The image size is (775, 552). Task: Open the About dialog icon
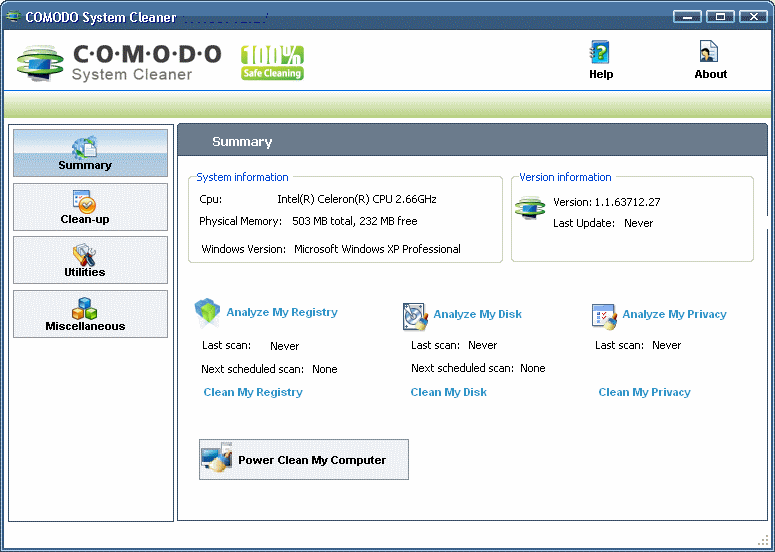click(710, 53)
